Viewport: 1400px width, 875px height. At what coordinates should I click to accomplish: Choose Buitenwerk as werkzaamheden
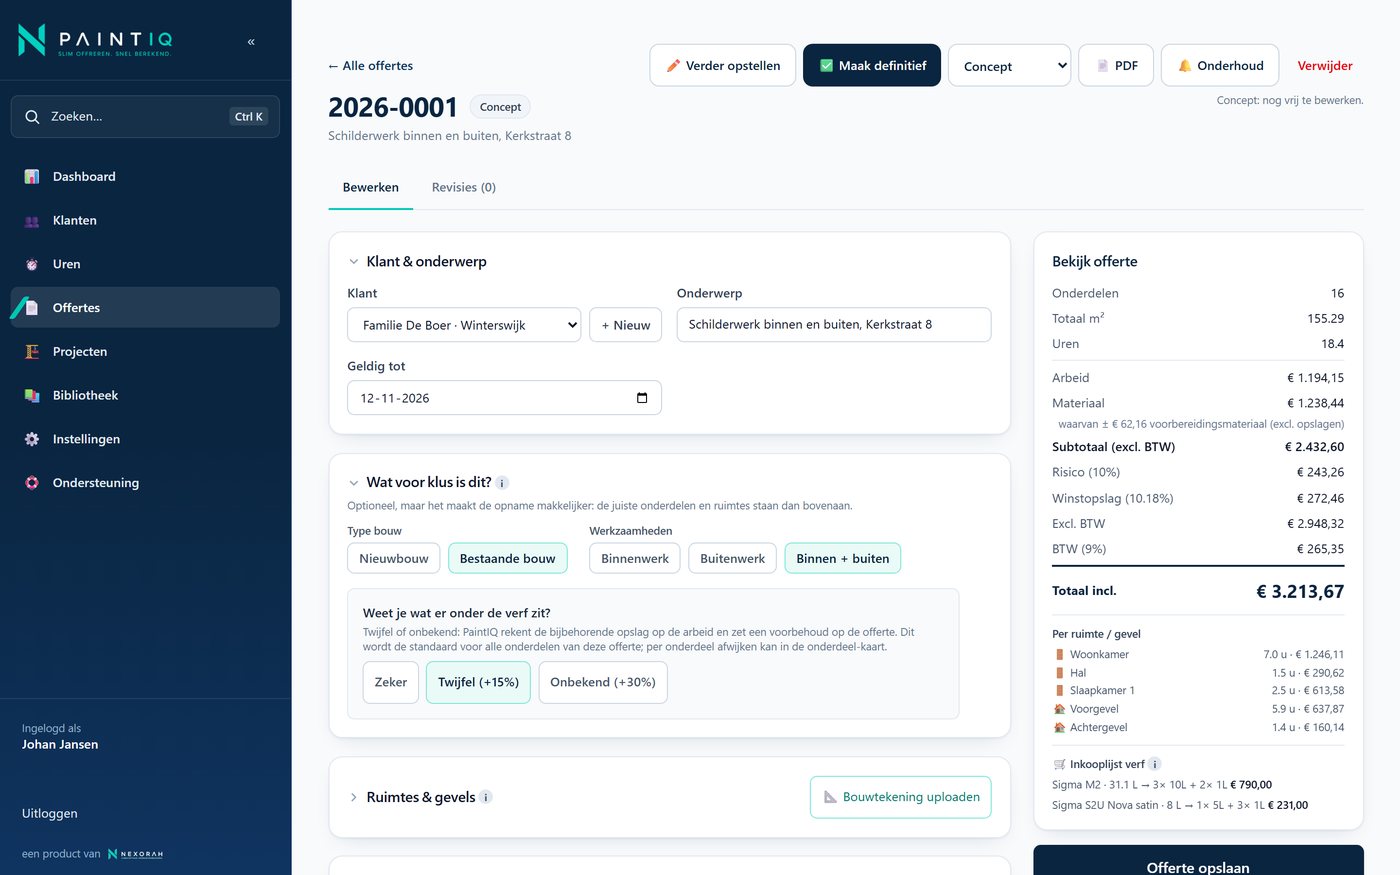[733, 558]
